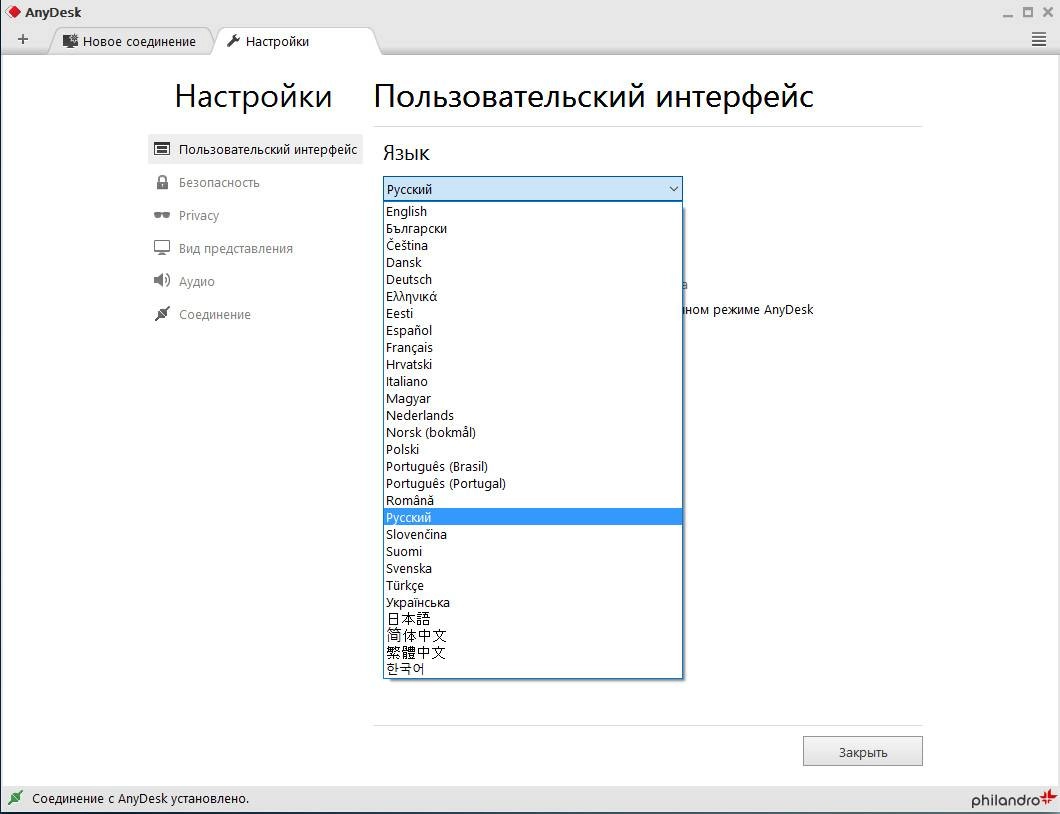Open the Безопасность settings section
Screen dimensions: 1060x814
[x=219, y=183]
